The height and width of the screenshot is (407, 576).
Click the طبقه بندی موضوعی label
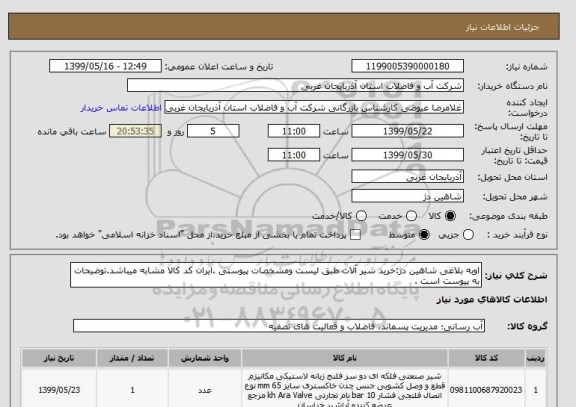(x=508, y=216)
